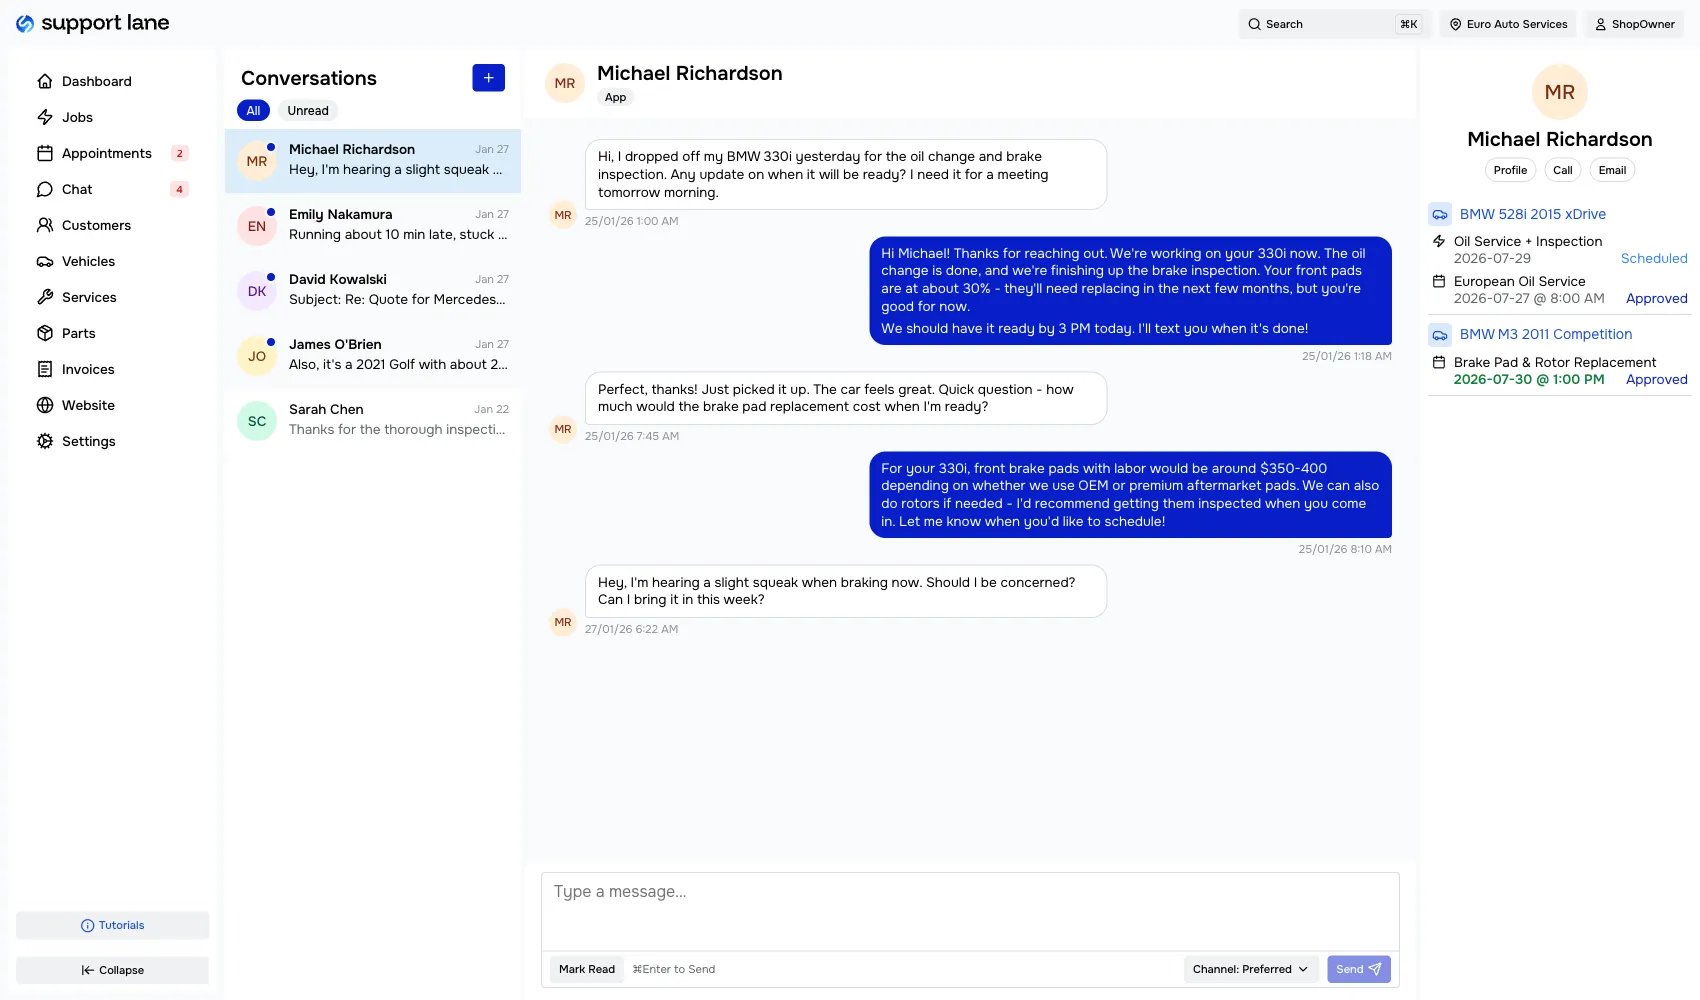Click the info icon on Tutorials

coord(87,926)
